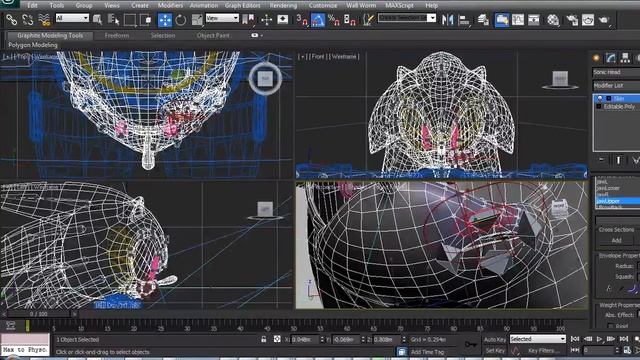Toggle keyboard shortcut override icon
This screenshot has height=360, width=640.
(x=283, y=19)
